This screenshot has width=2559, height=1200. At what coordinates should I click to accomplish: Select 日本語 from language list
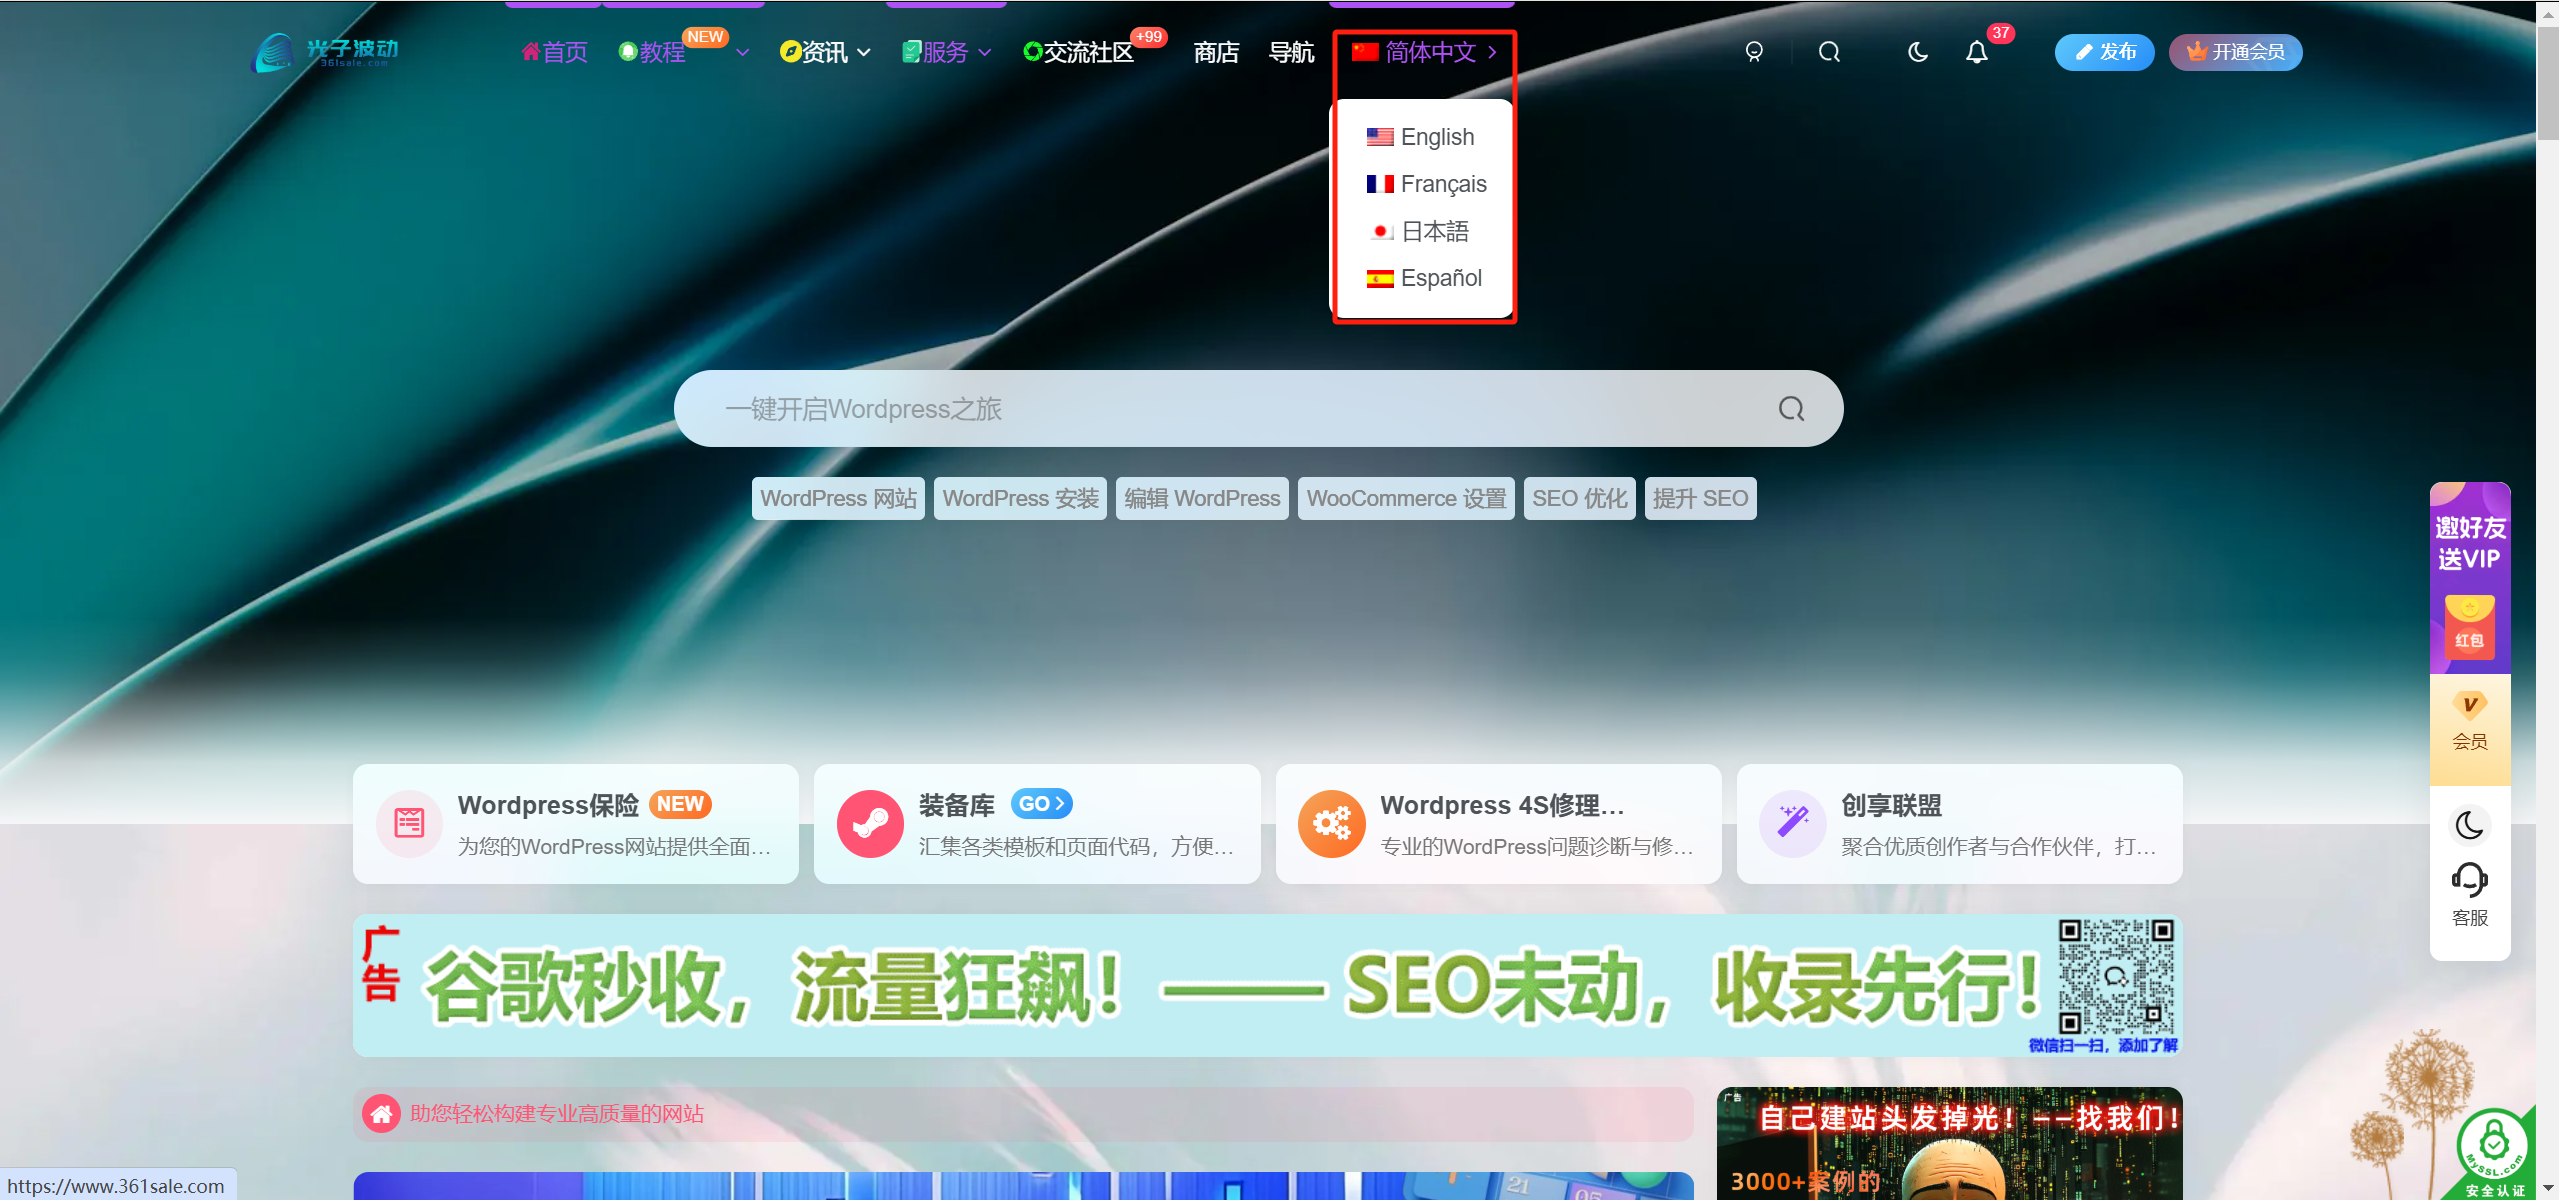1434,231
